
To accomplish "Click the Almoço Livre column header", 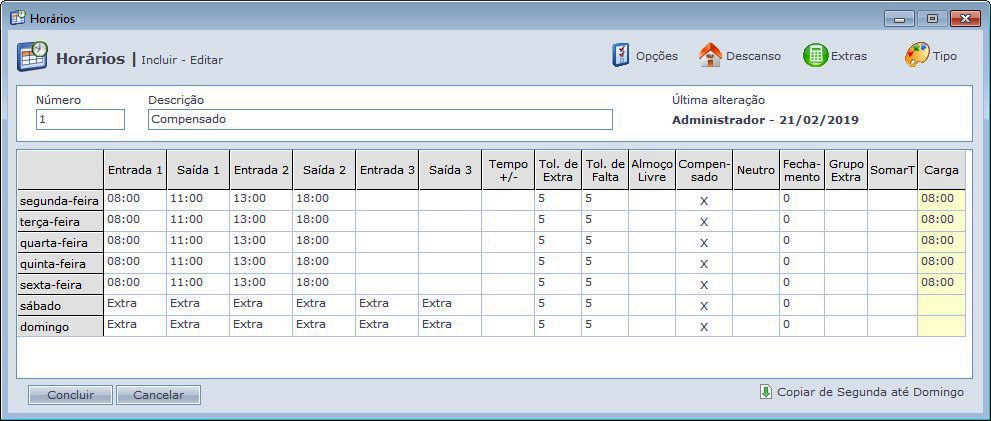I will click(x=652, y=170).
